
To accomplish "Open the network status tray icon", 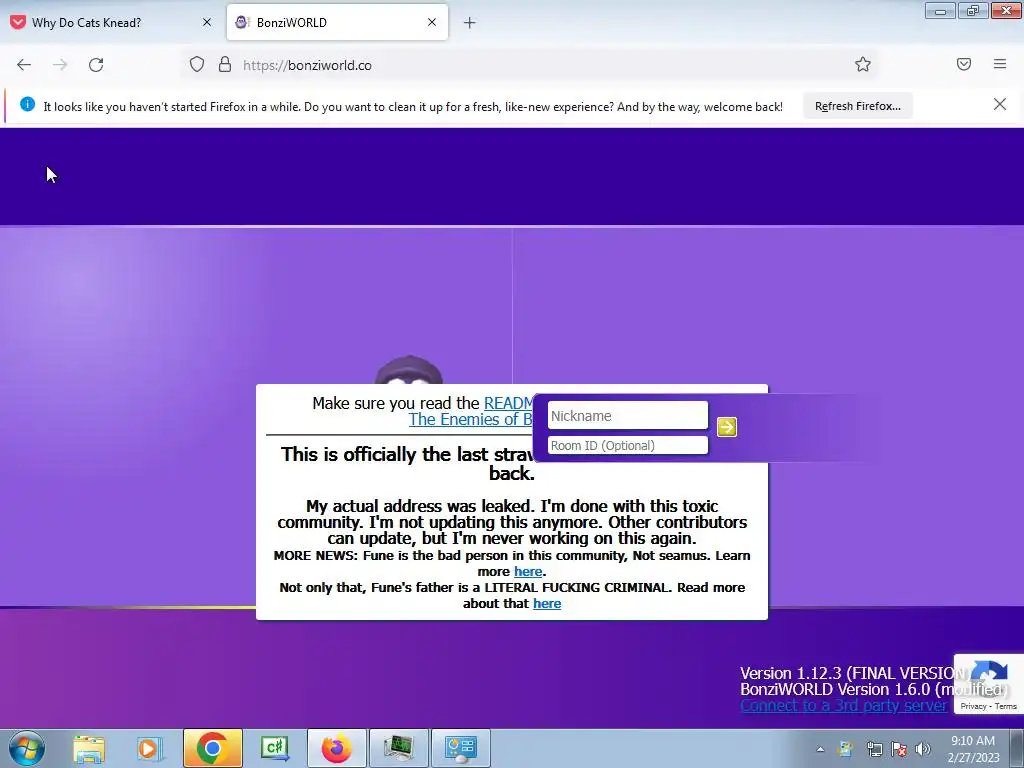I will (x=874, y=749).
